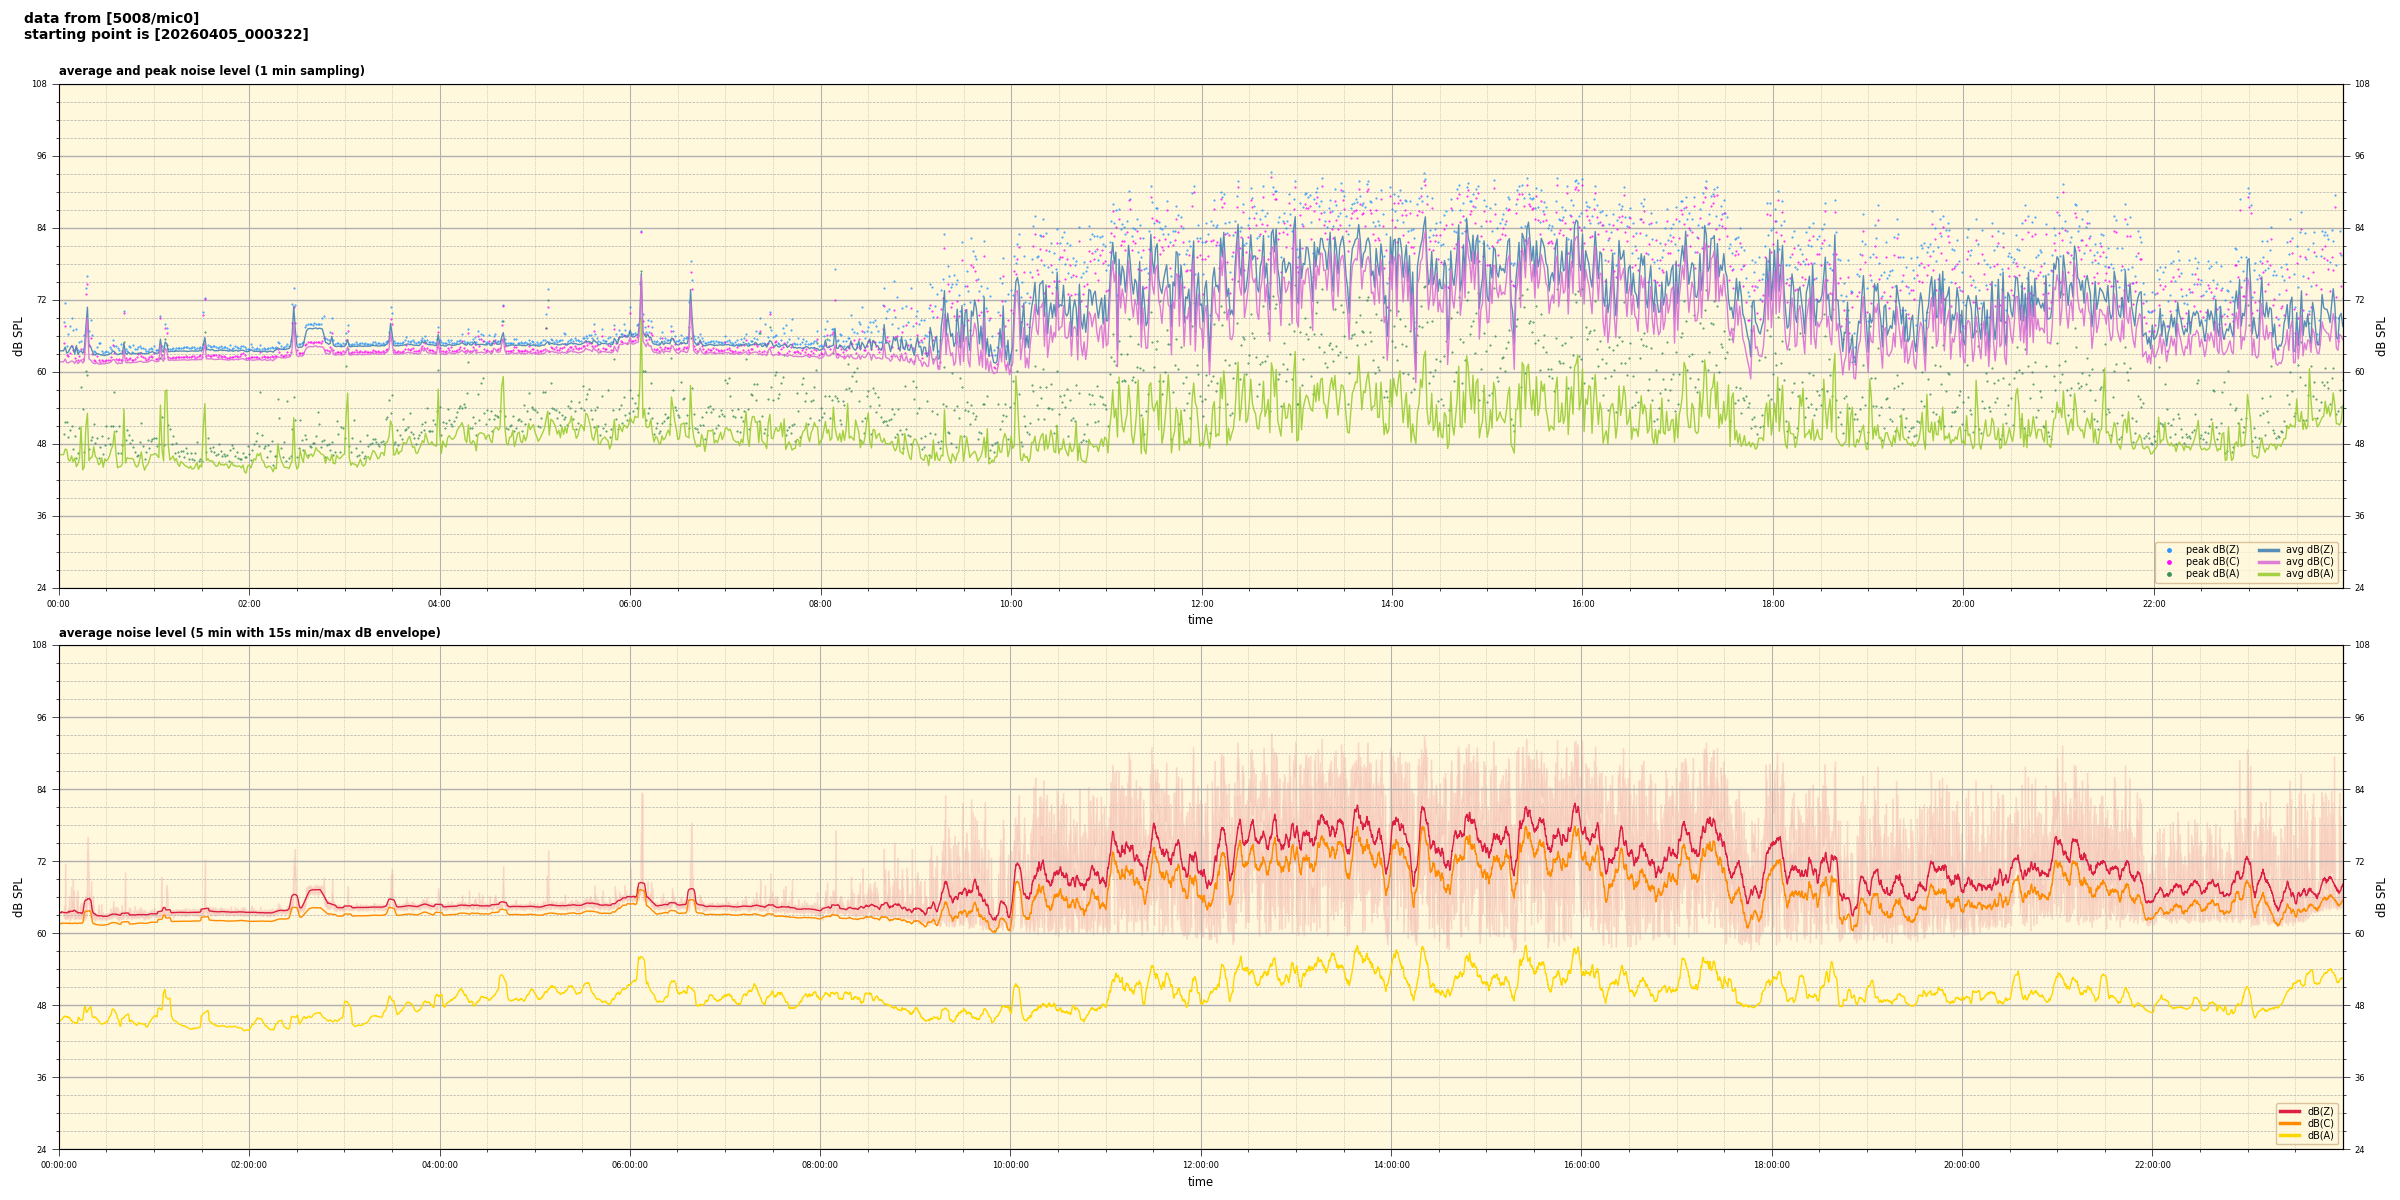
Task: Click the 22:00:00 tick label on bottom chart
Action: pyautogui.click(x=2152, y=1165)
